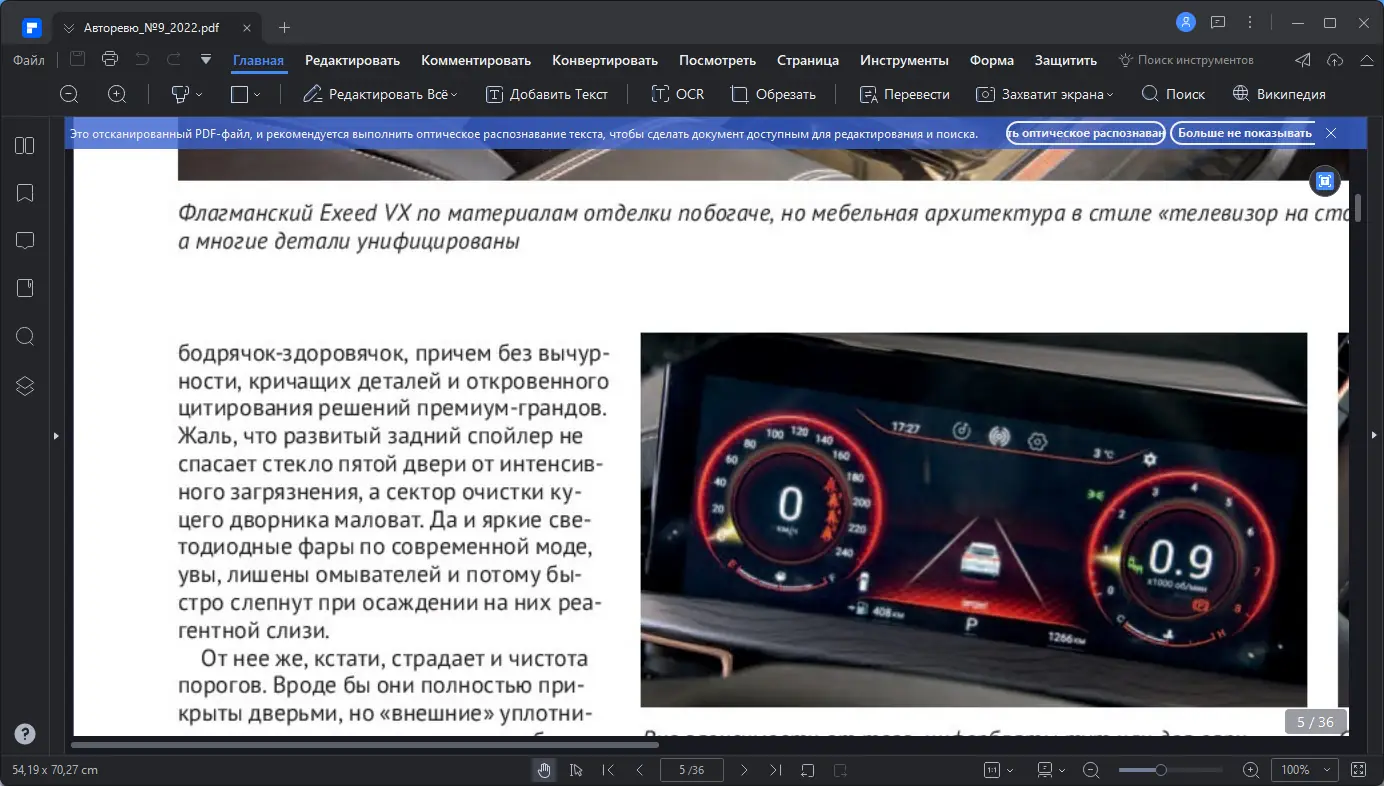Click the share/send icon at top right
The width and height of the screenshot is (1384, 786).
pyautogui.click(x=1303, y=60)
